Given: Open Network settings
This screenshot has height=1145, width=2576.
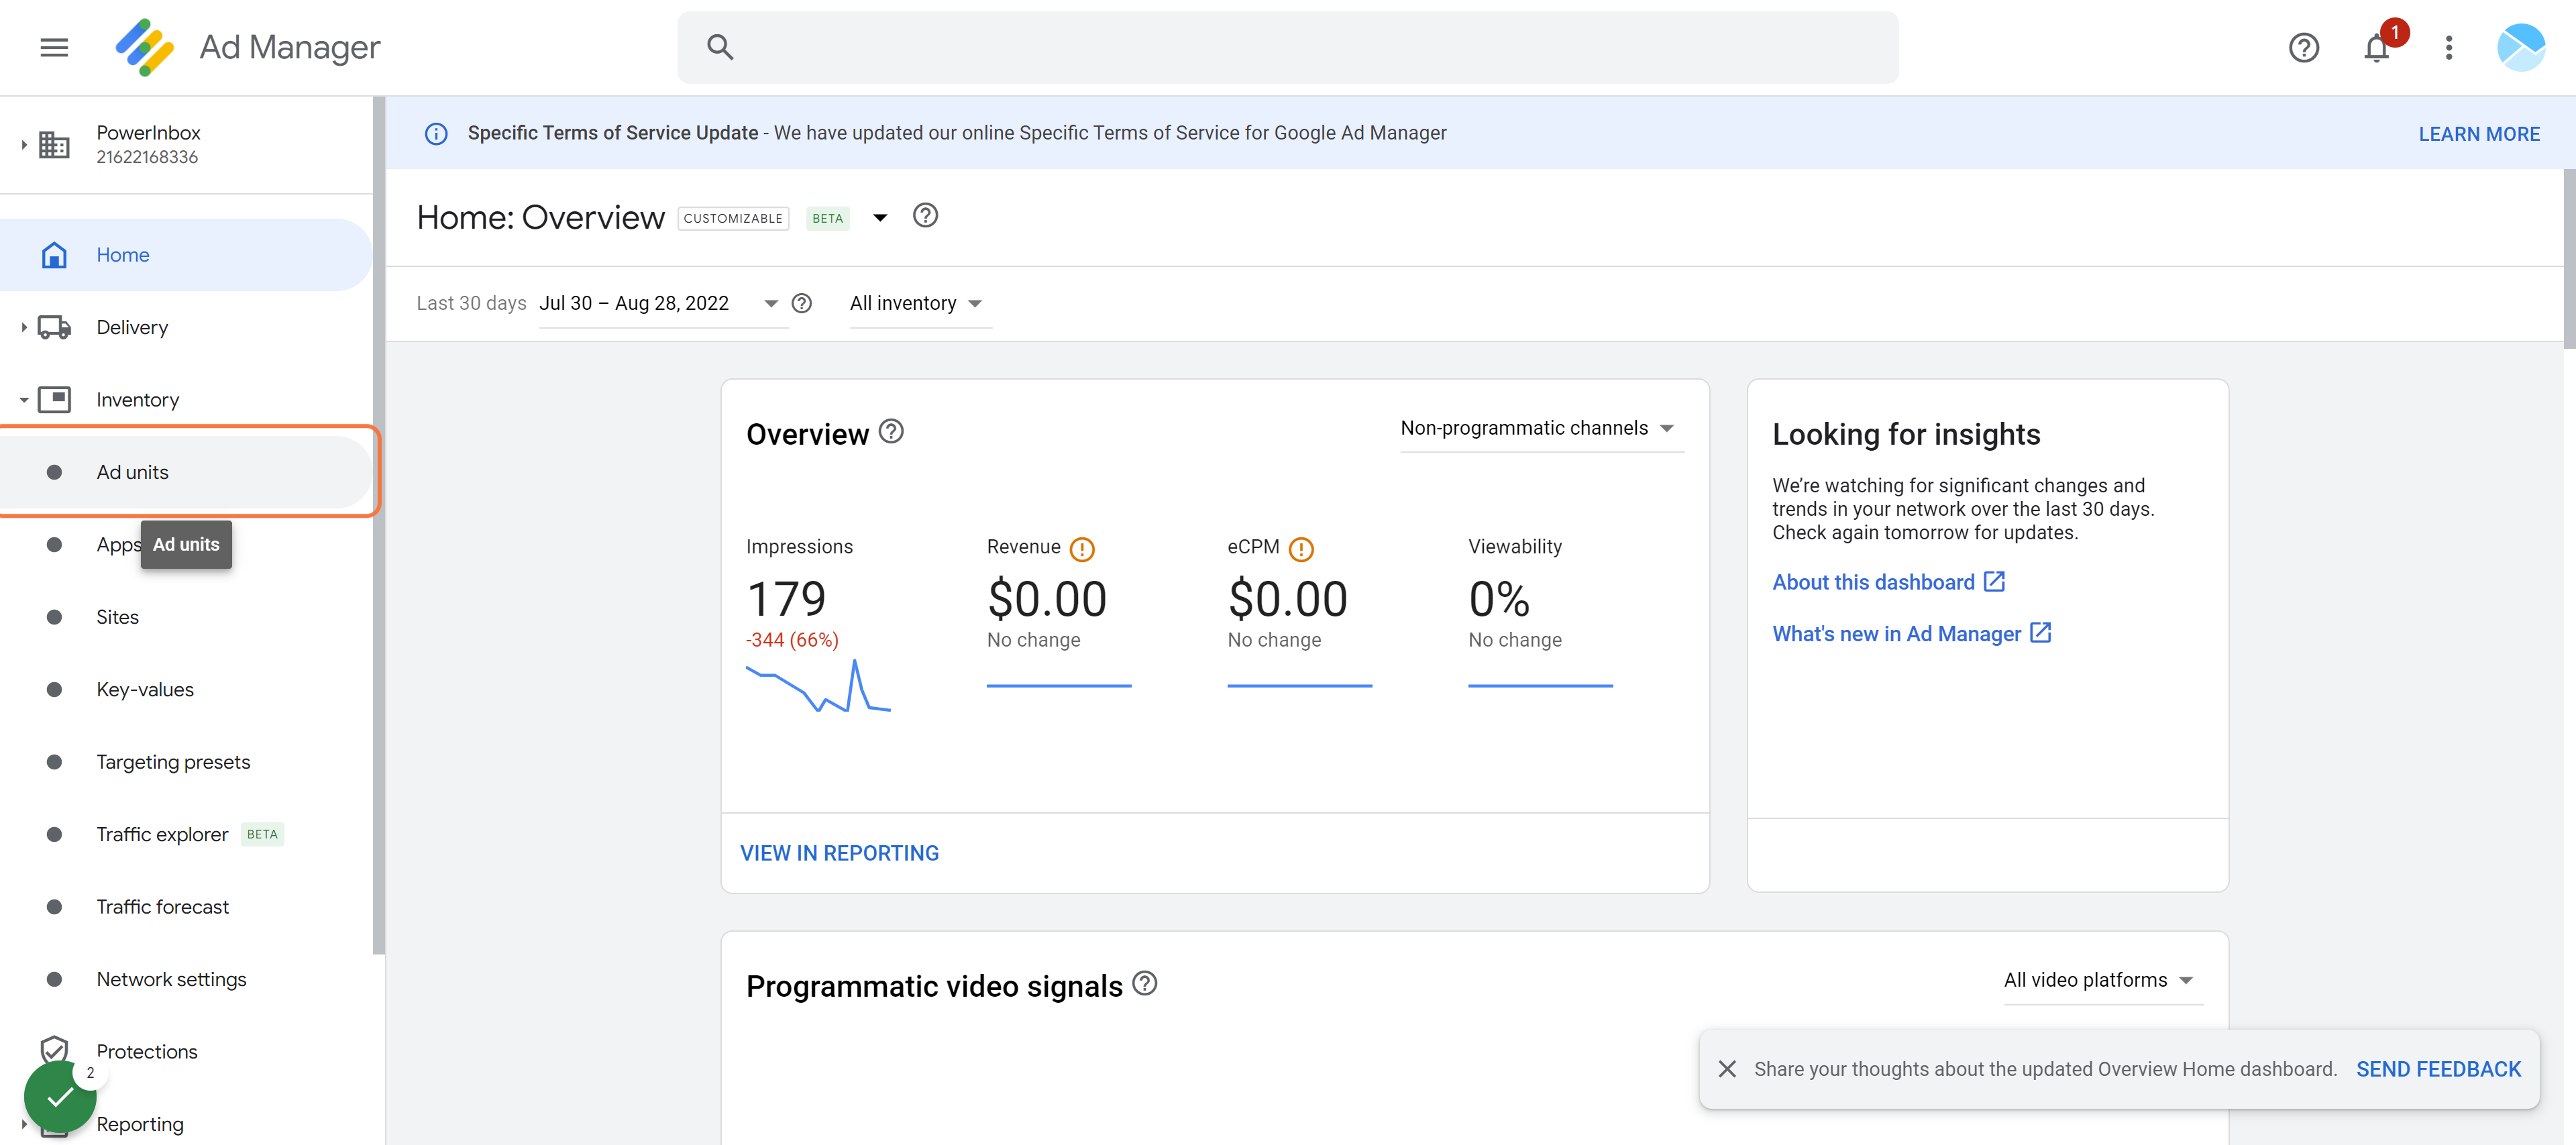Looking at the screenshot, I should pos(186,979).
